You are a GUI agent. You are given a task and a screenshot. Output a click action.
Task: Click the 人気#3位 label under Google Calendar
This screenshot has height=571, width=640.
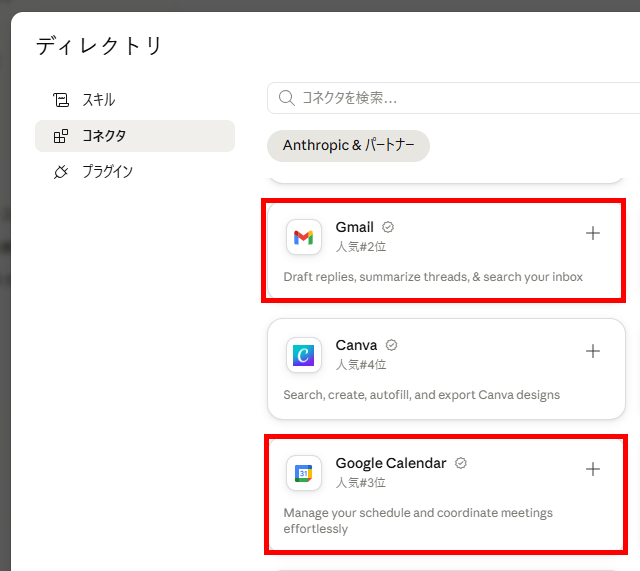[361, 482]
